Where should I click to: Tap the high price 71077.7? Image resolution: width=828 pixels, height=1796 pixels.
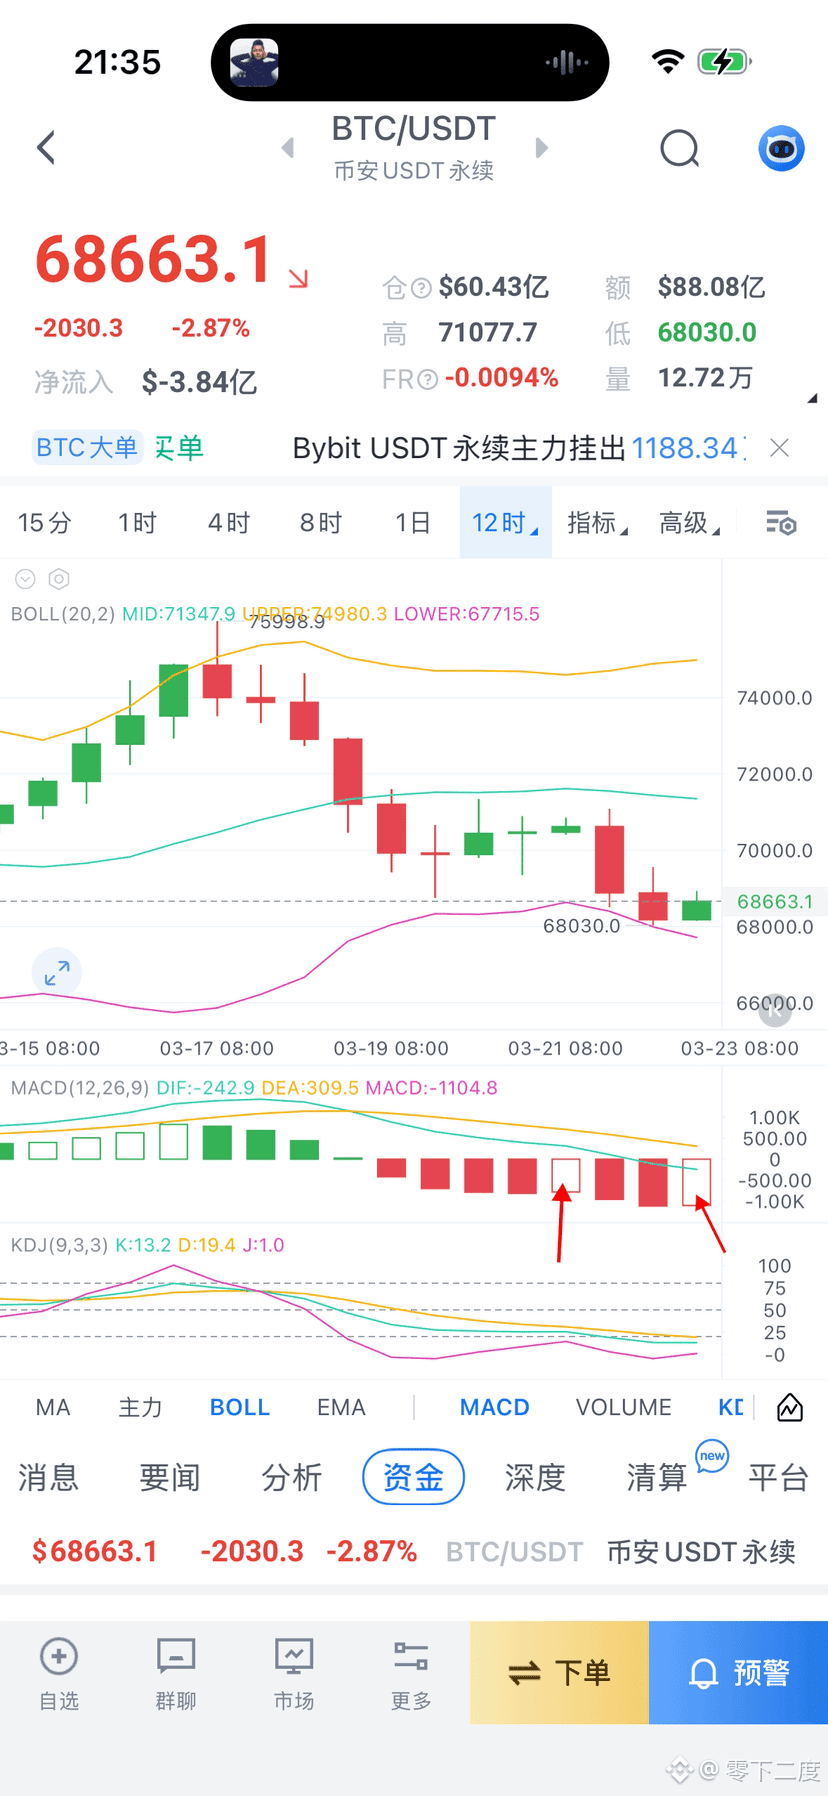[x=488, y=333]
